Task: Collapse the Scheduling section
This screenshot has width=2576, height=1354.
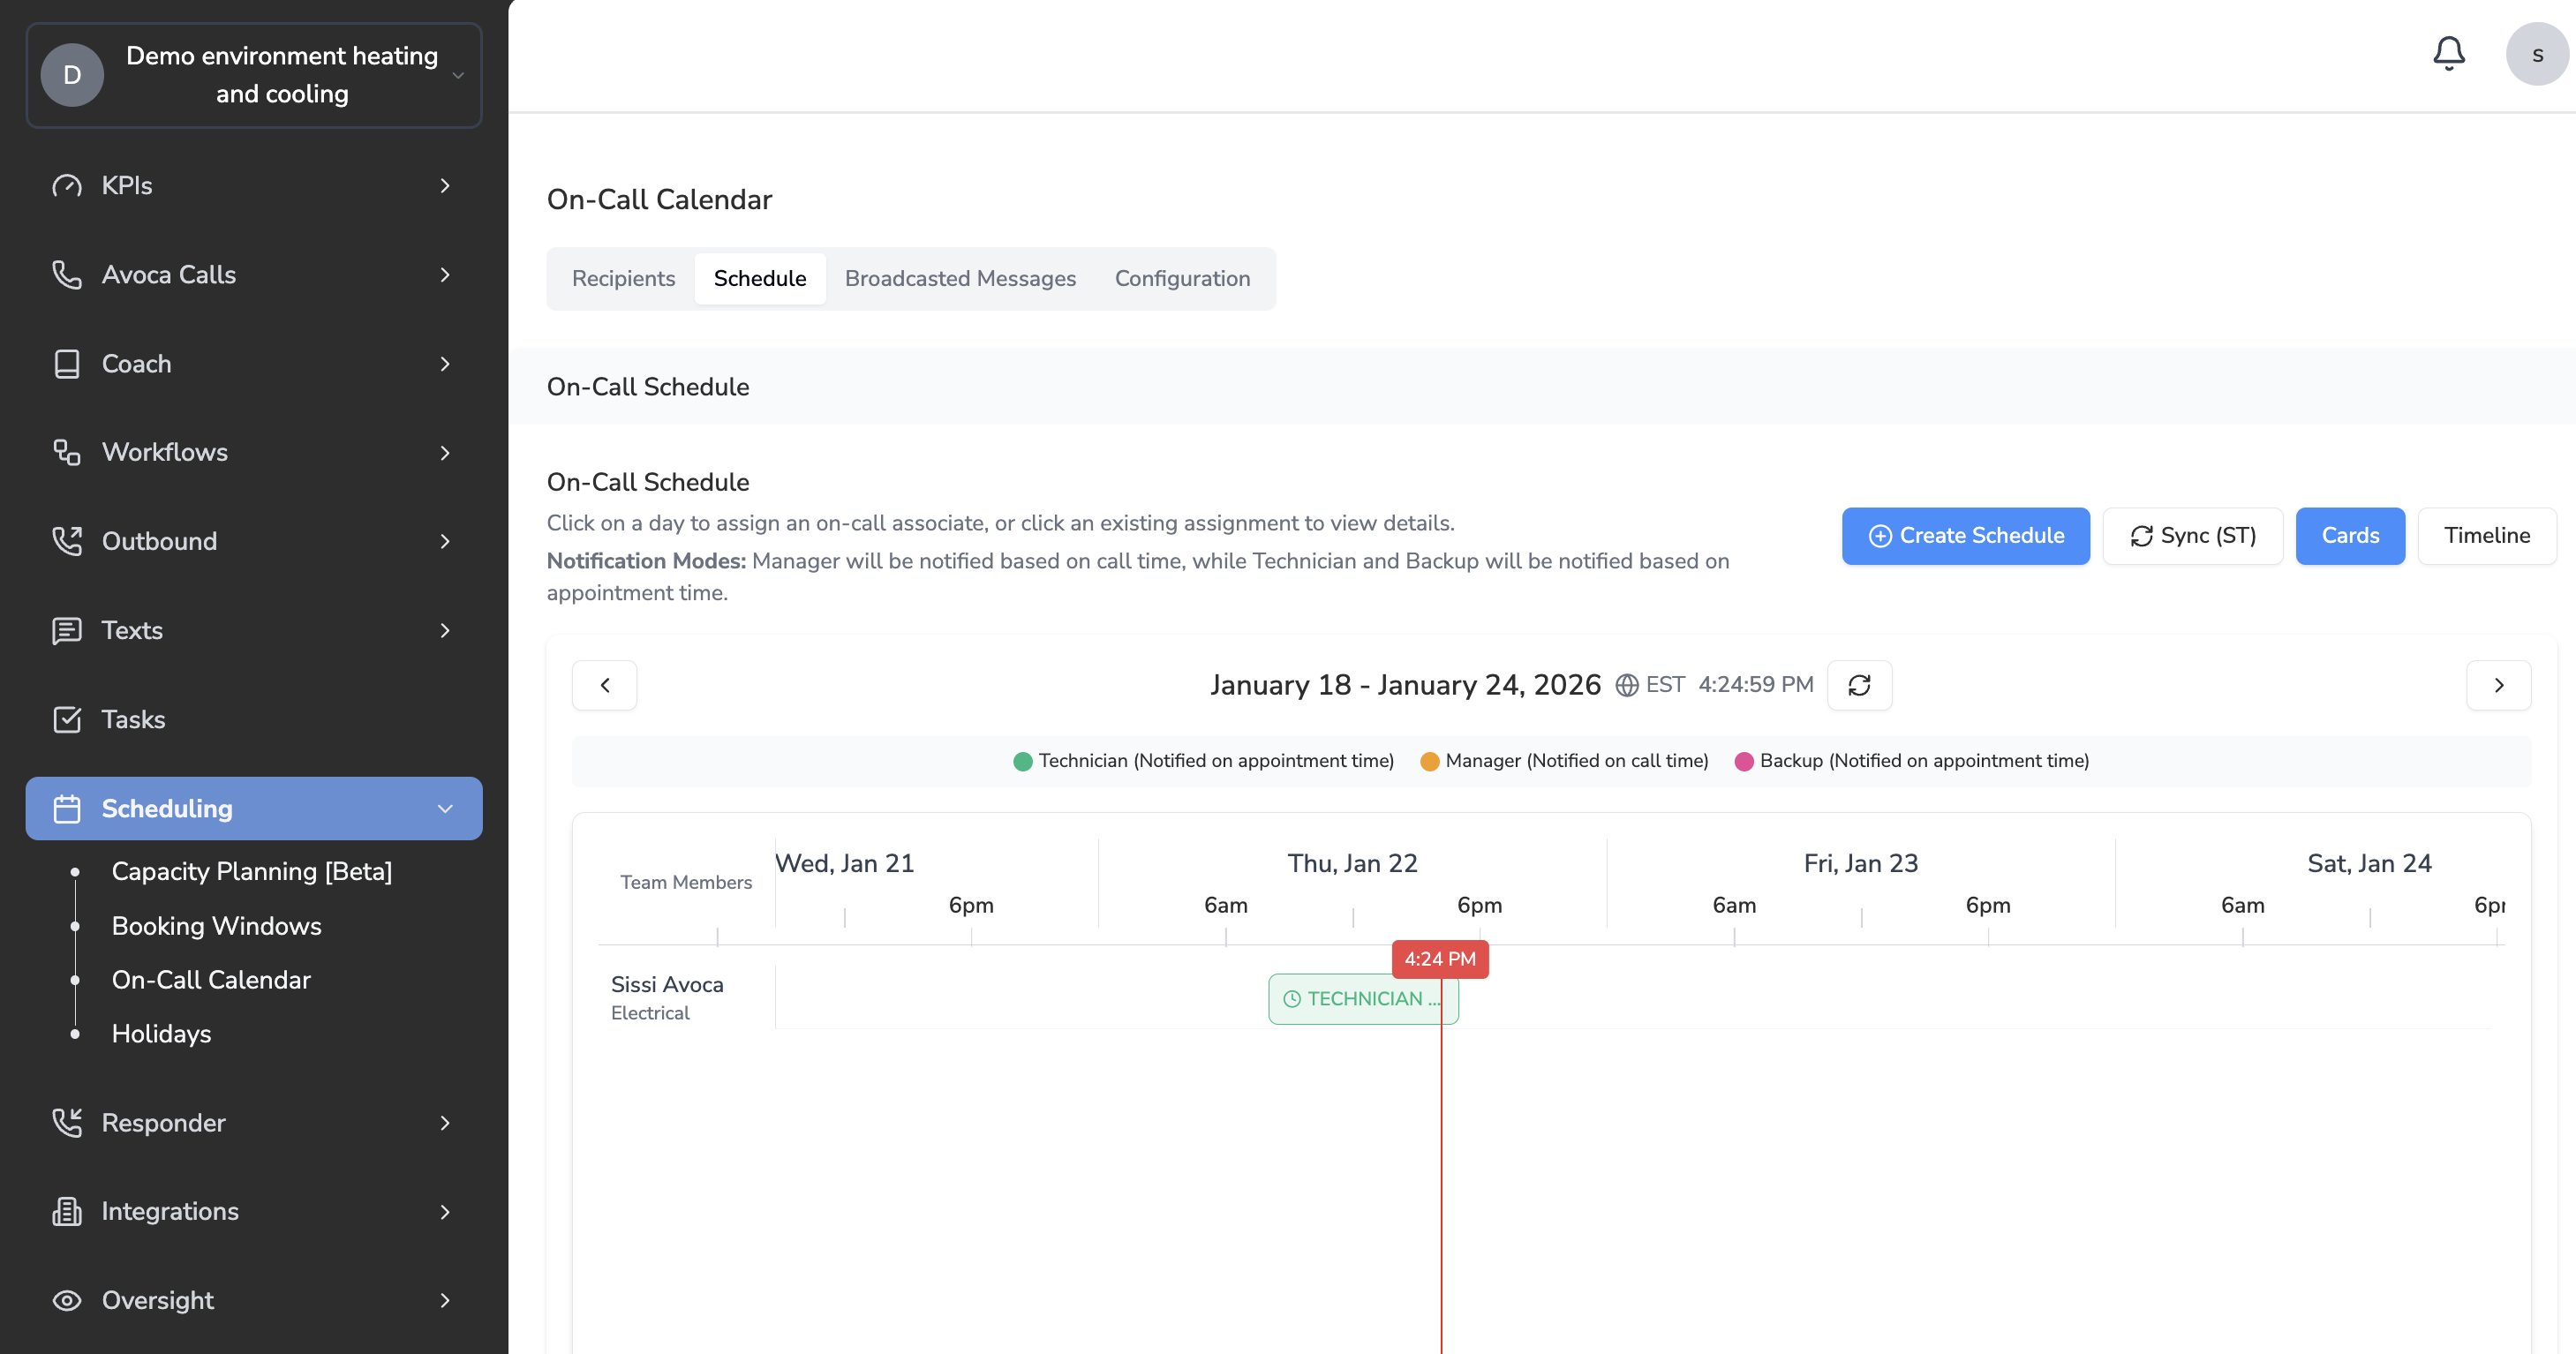Action: coord(445,808)
